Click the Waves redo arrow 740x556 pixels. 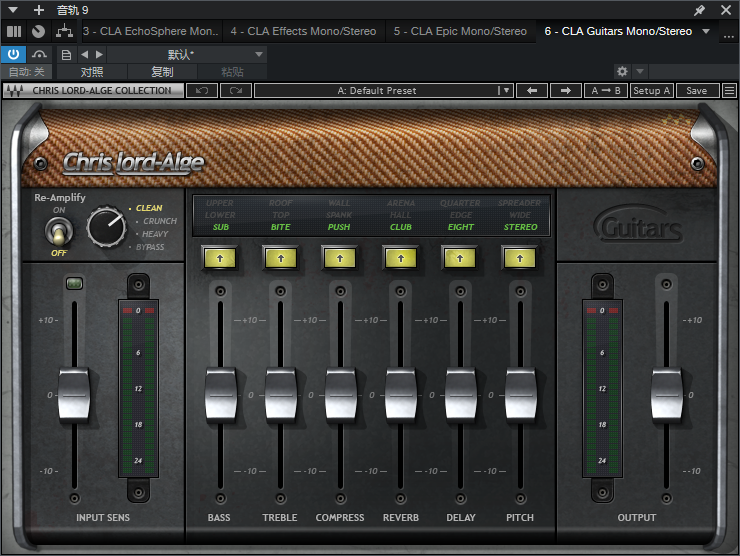(235, 91)
